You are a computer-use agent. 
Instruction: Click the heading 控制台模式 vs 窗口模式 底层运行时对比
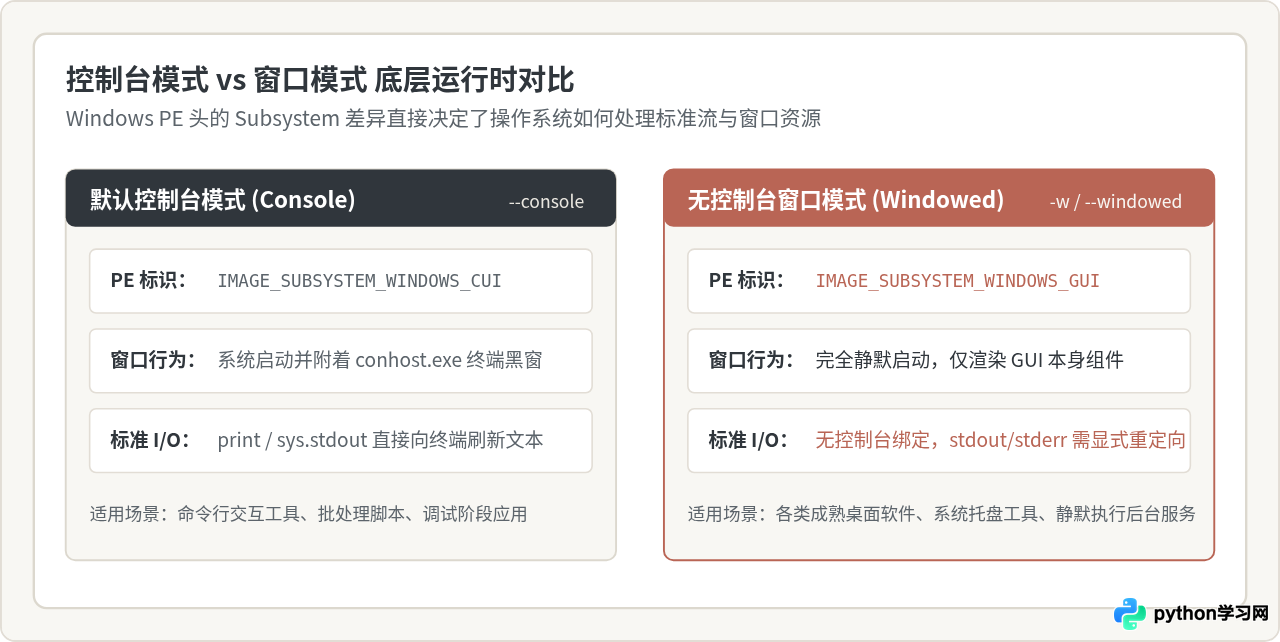(320, 79)
